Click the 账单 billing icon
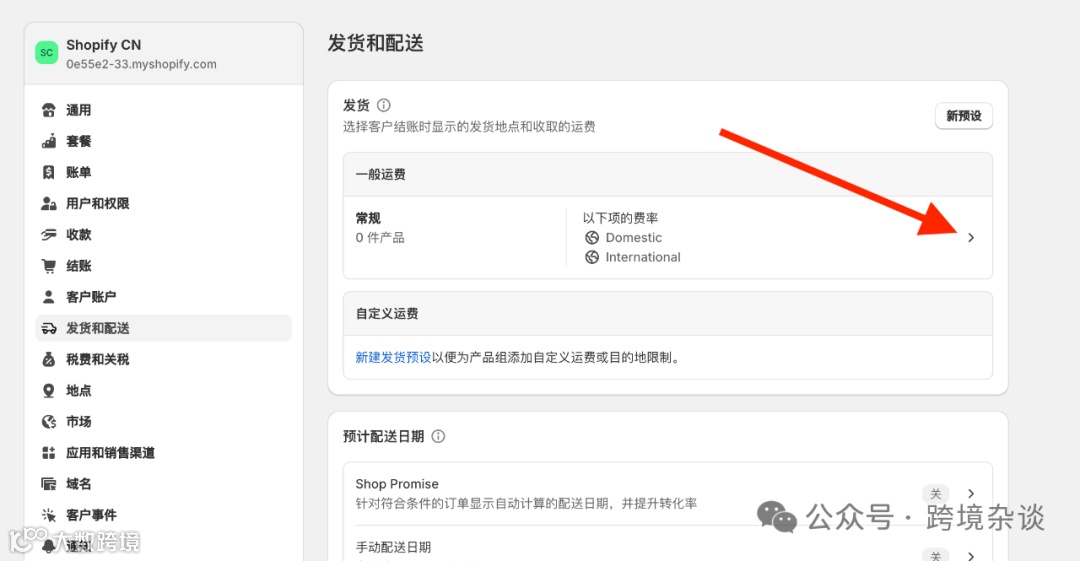Image resolution: width=1080 pixels, height=561 pixels. pyautogui.click(x=48, y=172)
